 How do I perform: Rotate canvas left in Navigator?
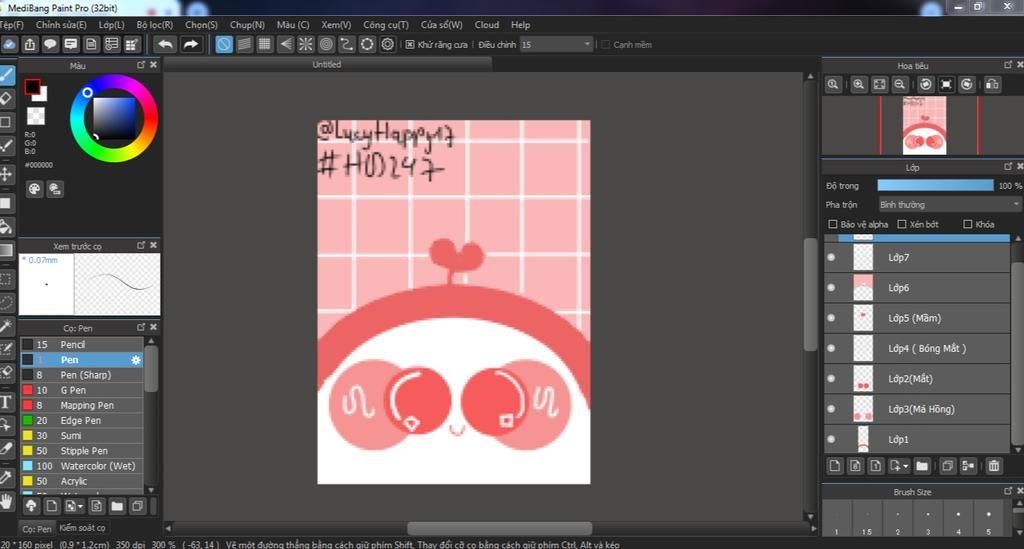pyautogui.click(x=925, y=84)
